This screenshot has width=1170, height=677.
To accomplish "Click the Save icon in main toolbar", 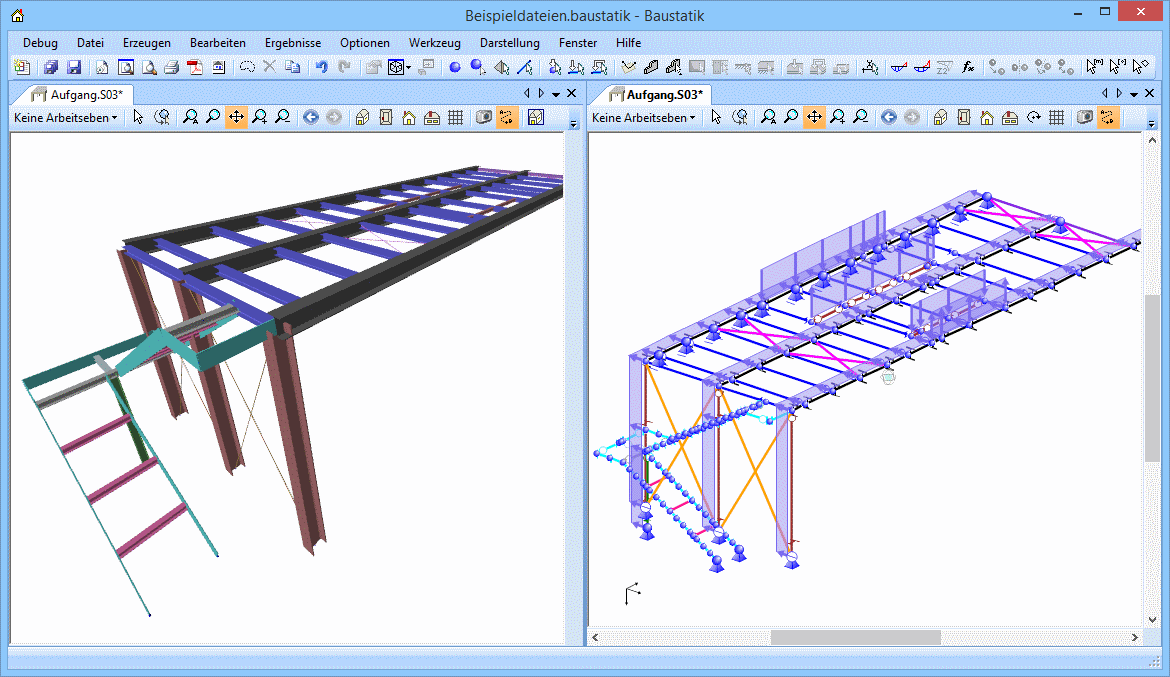I will coord(73,68).
